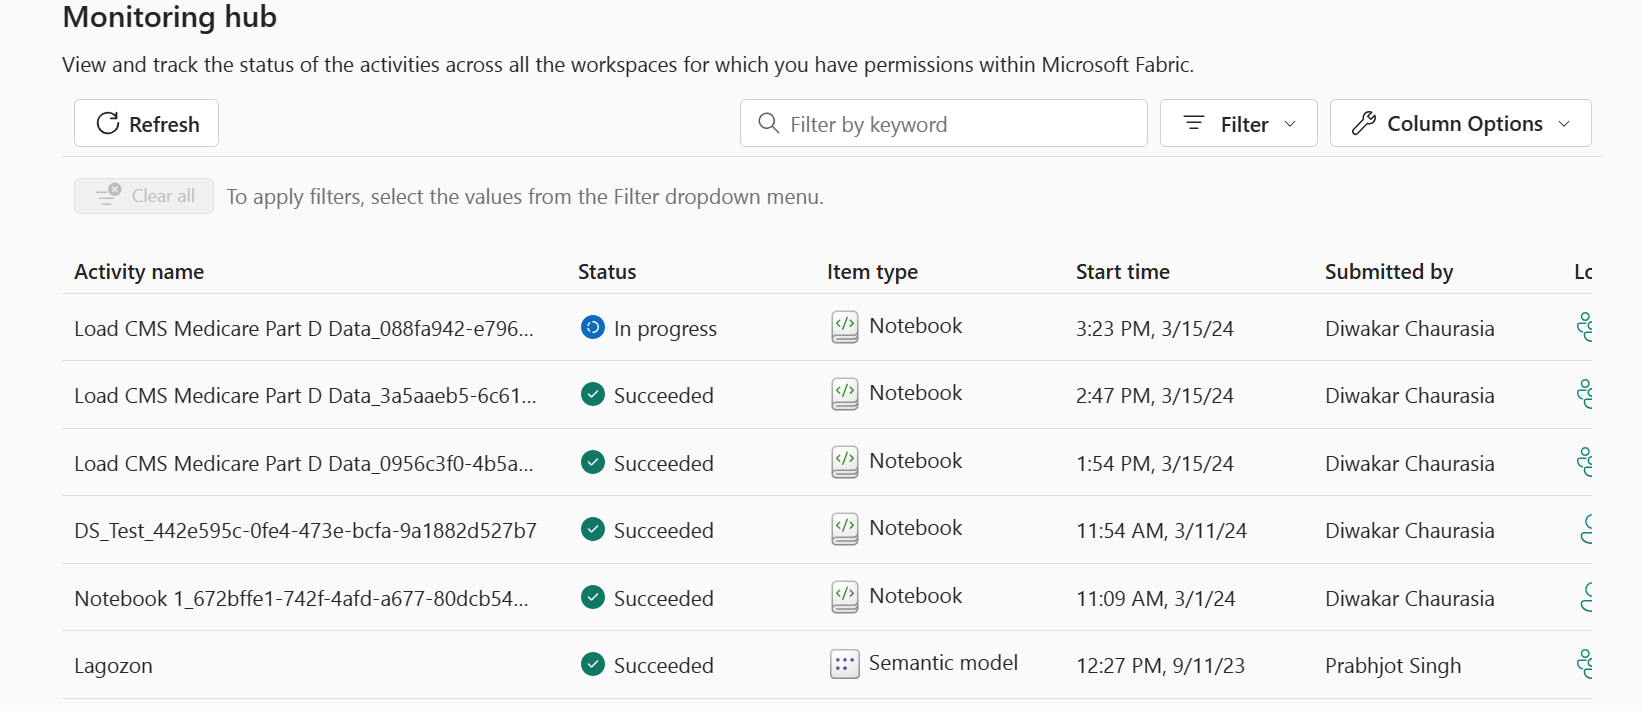Image resolution: width=1641 pixels, height=711 pixels.
Task: Click location icon for 2:47 PM row
Action: tap(1584, 394)
